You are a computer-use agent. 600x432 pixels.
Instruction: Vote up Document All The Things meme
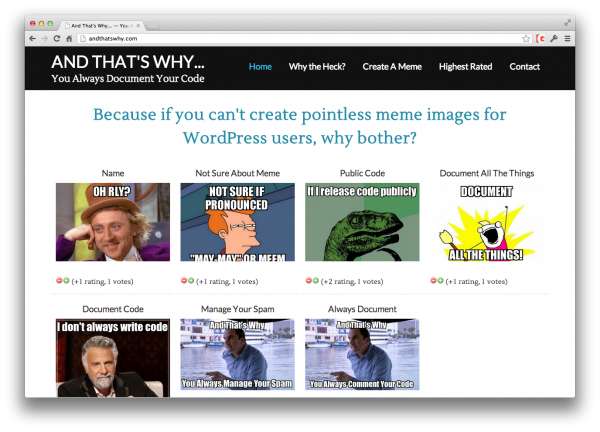point(440,280)
